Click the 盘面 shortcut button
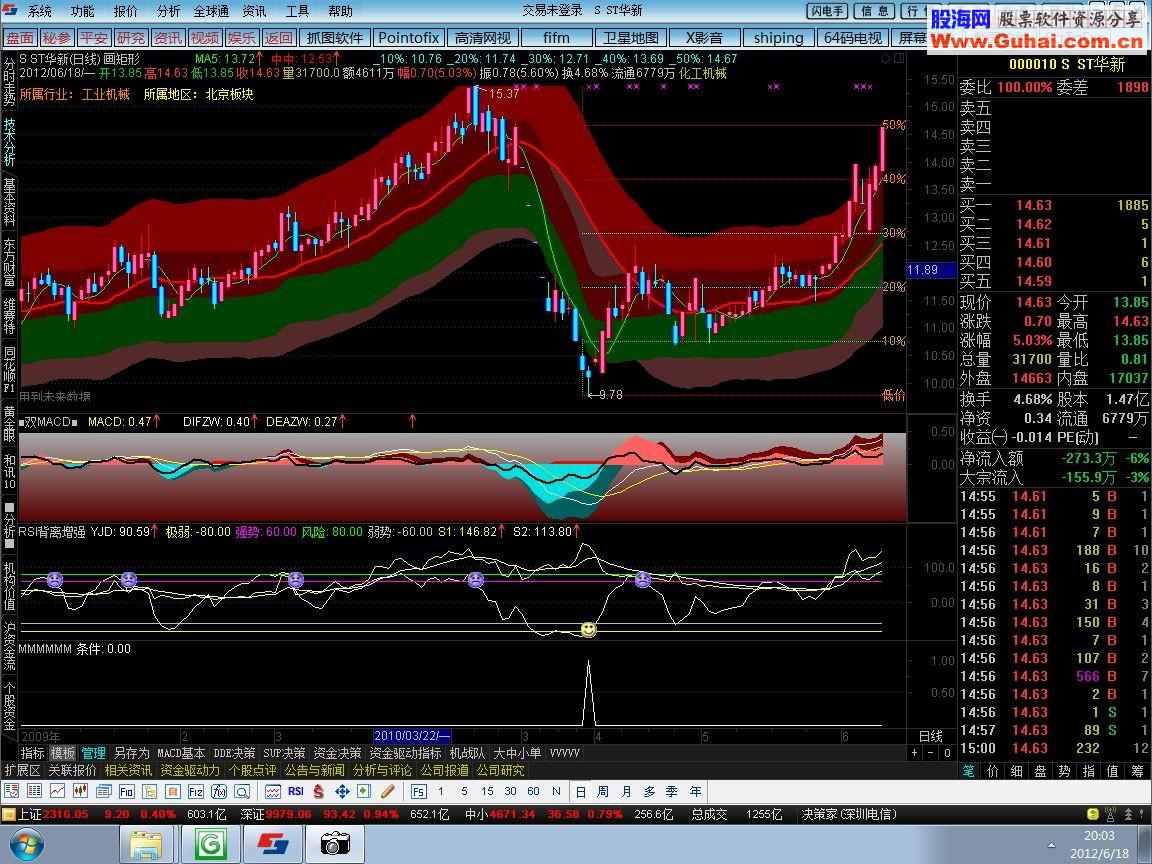Viewport: 1152px width, 864px height. pos(20,37)
